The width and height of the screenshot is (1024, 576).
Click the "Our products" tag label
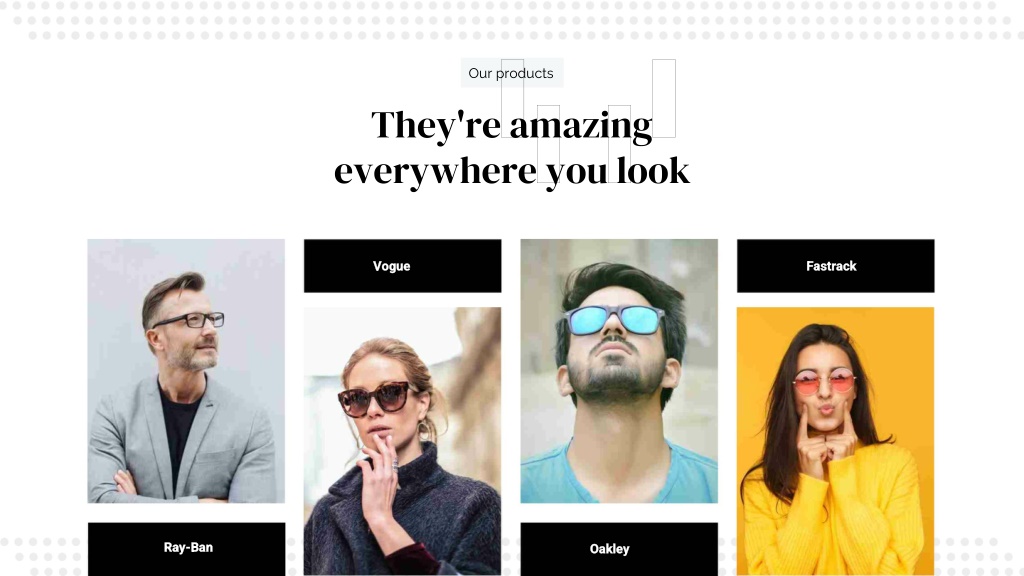point(511,73)
